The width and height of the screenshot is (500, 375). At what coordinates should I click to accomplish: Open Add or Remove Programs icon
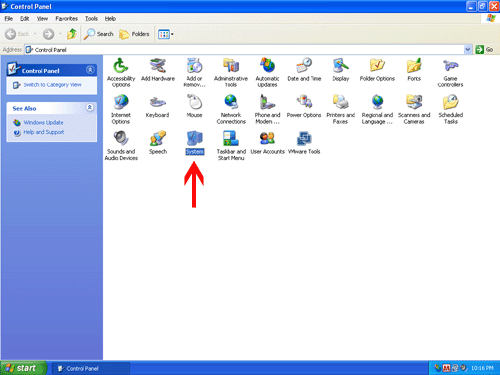pos(194,66)
